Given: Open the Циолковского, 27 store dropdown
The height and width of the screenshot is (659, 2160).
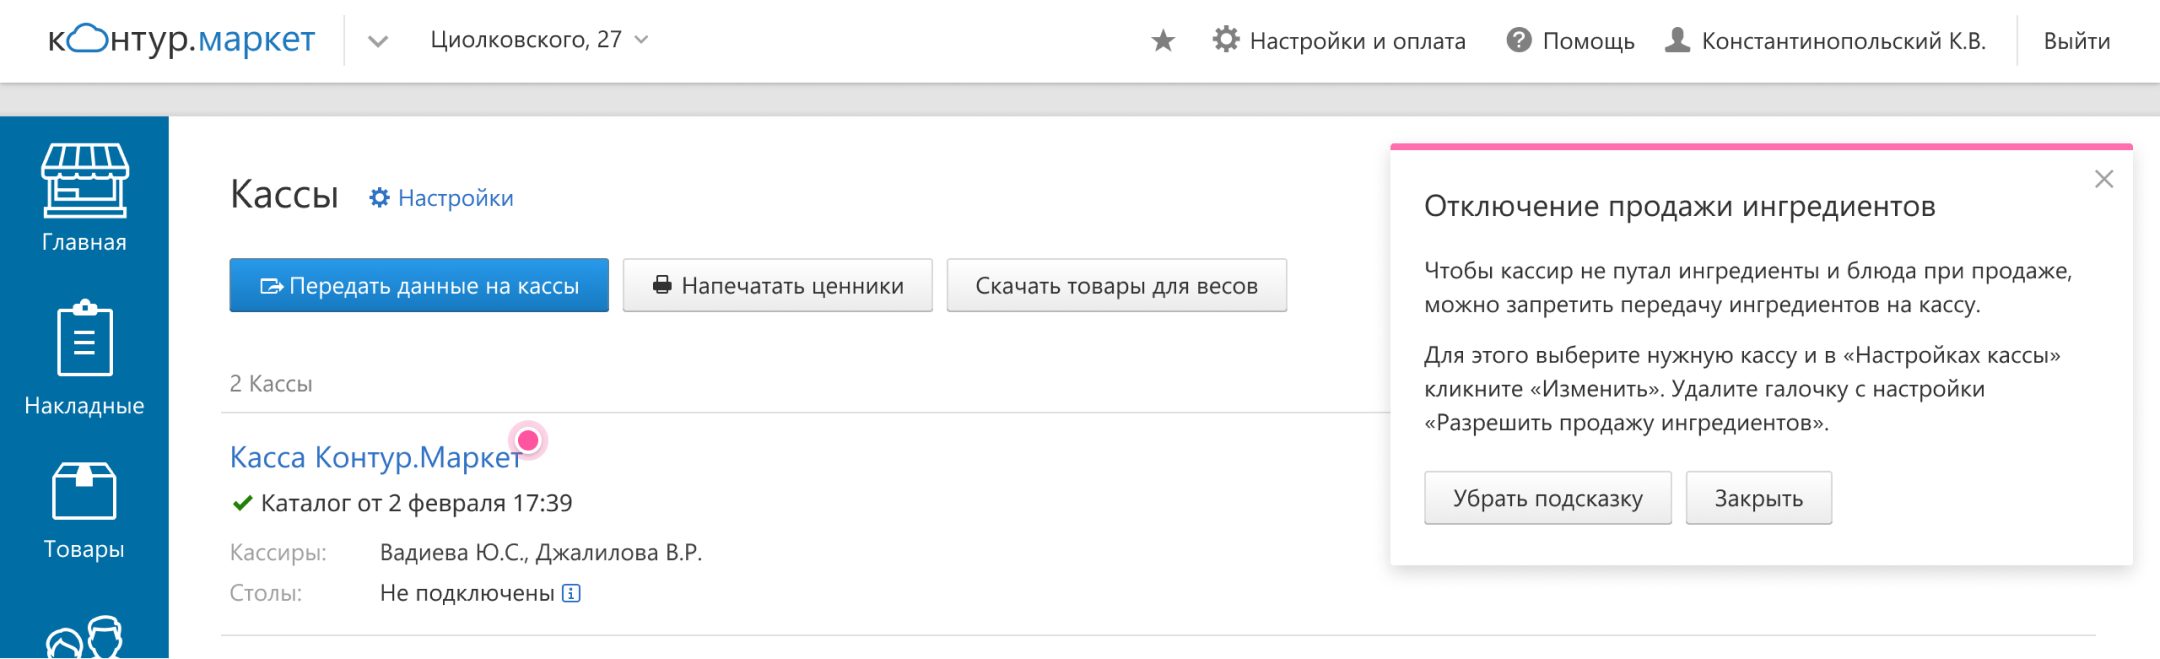Looking at the screenshot, I should coord(538,40).
